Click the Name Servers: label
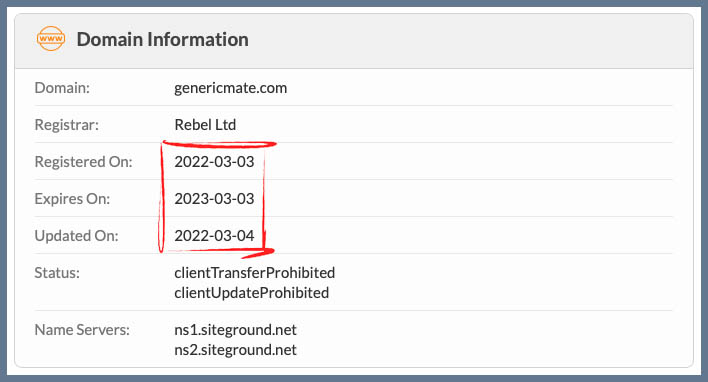Image resolution: width=708 pixels, height=382 pixels. pos(82,330)
